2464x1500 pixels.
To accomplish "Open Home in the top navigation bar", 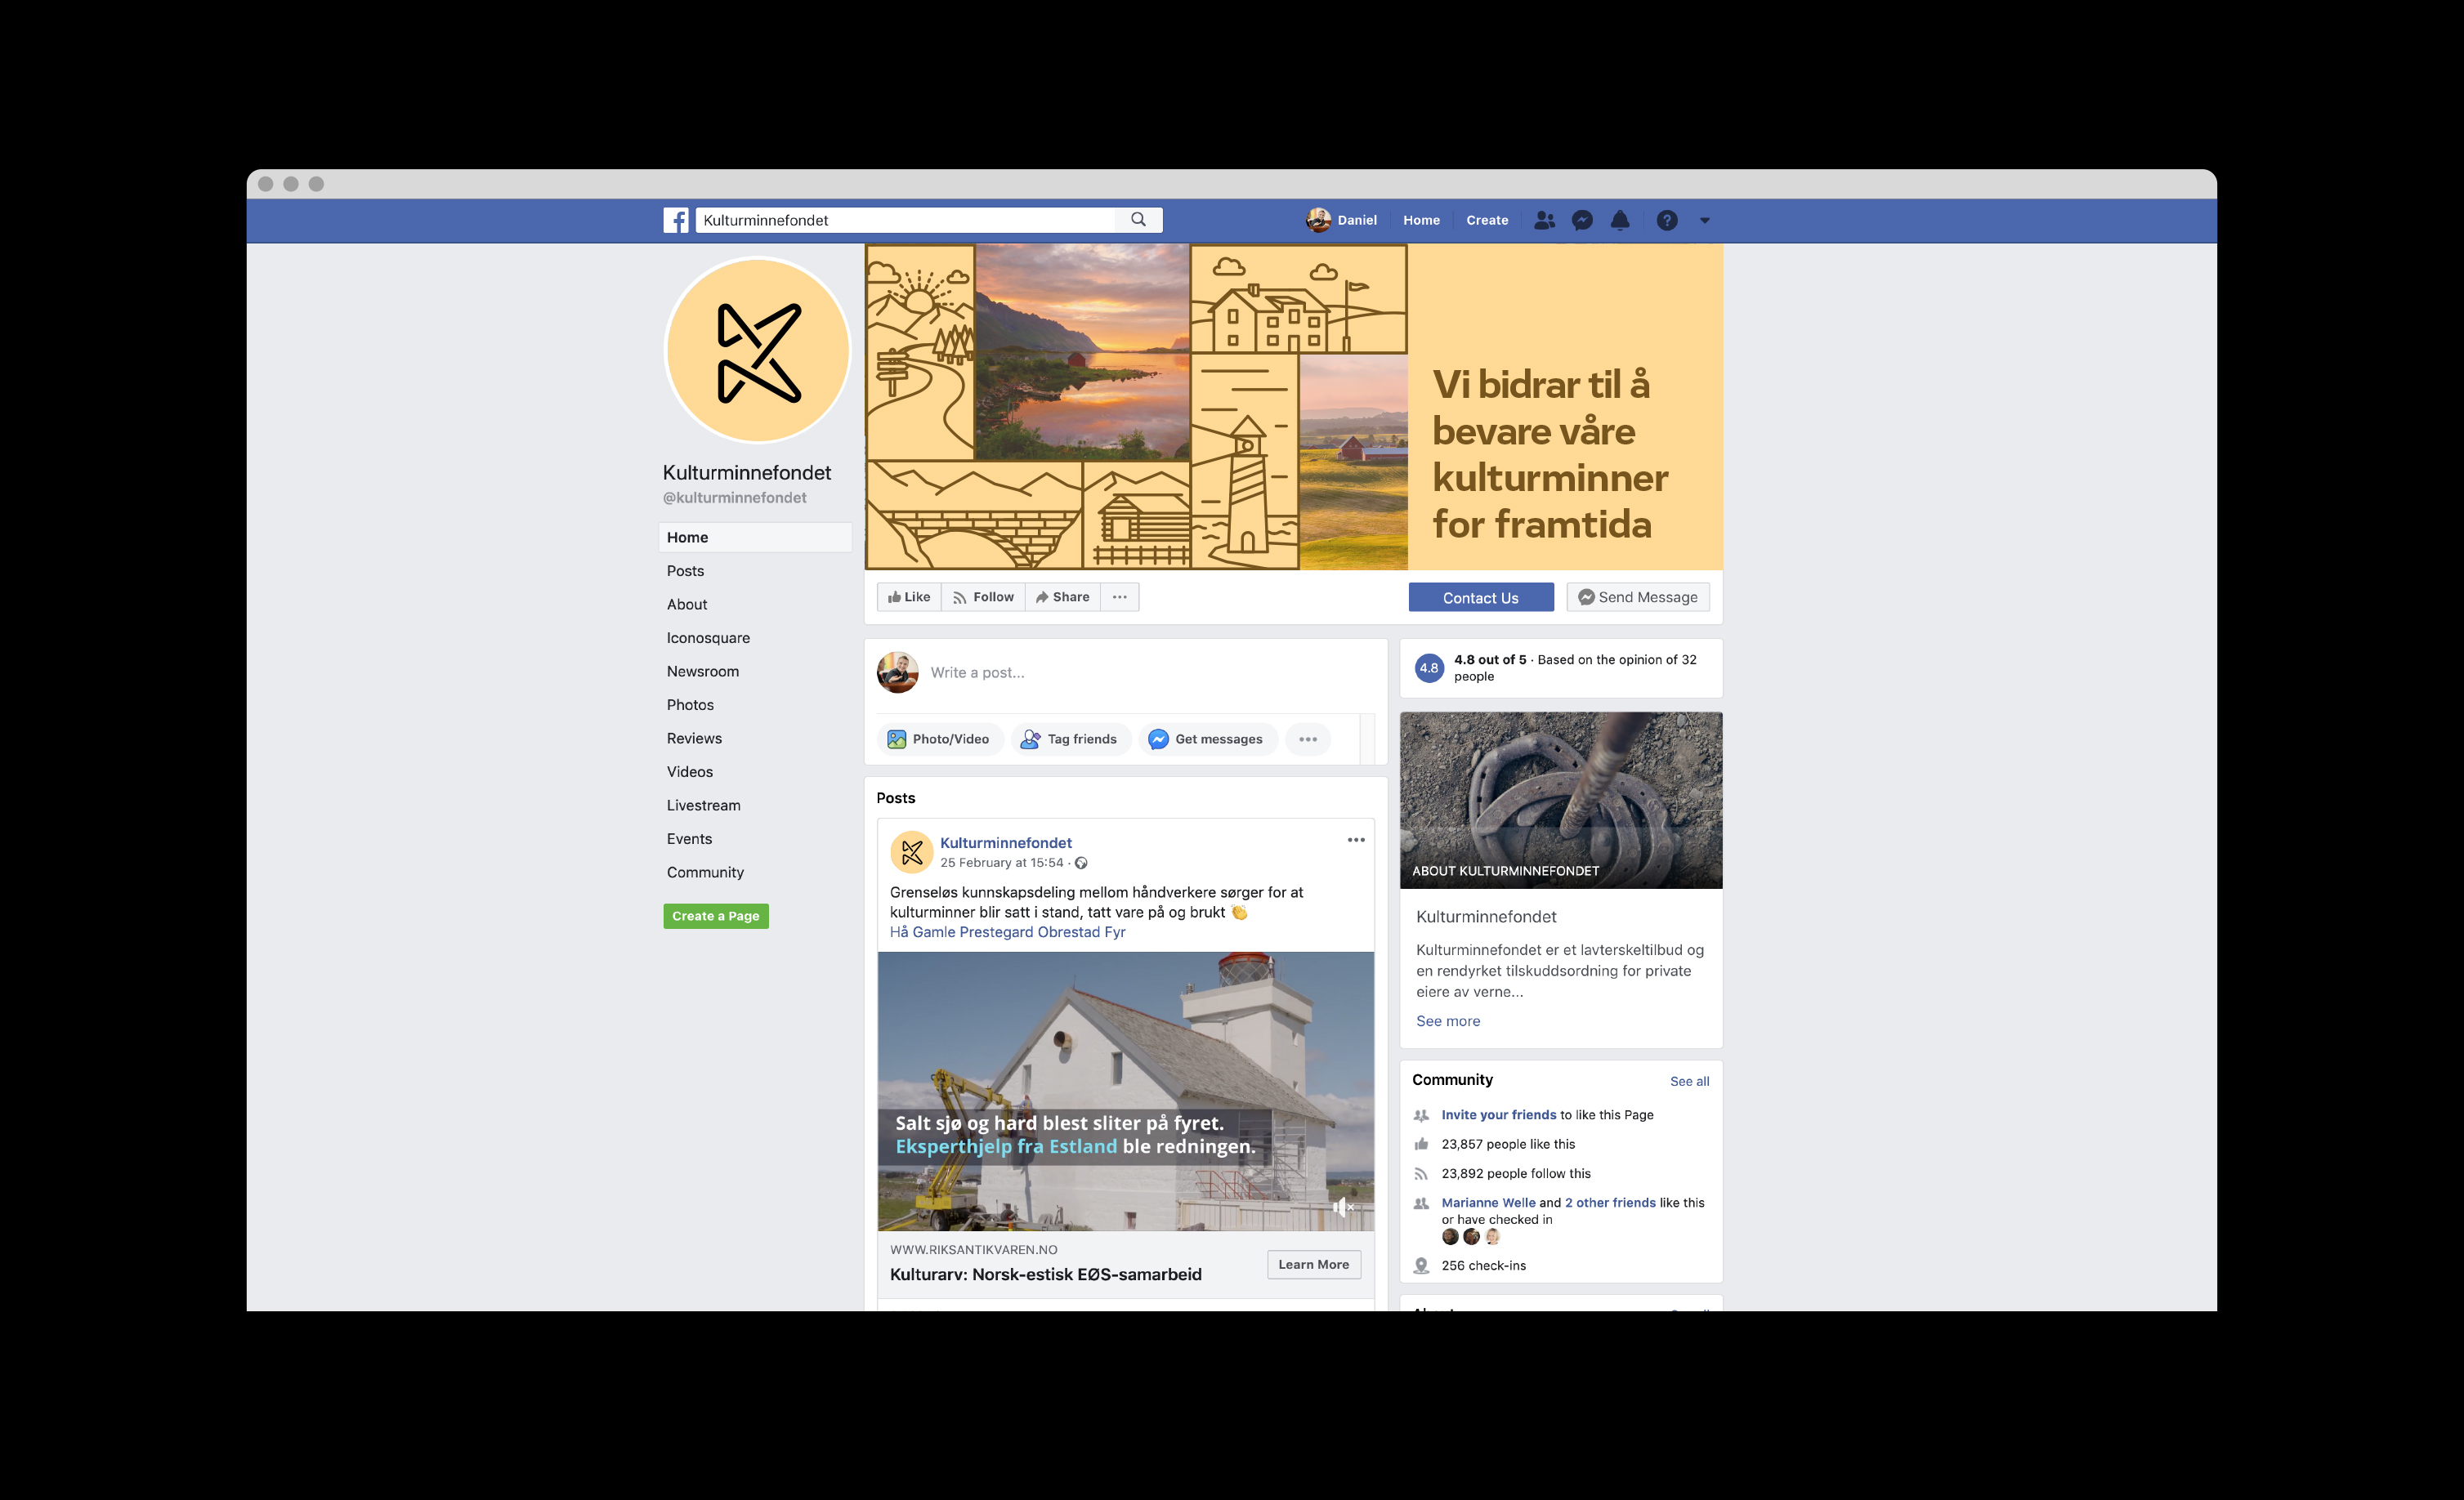I will (x=1421, y=220).
